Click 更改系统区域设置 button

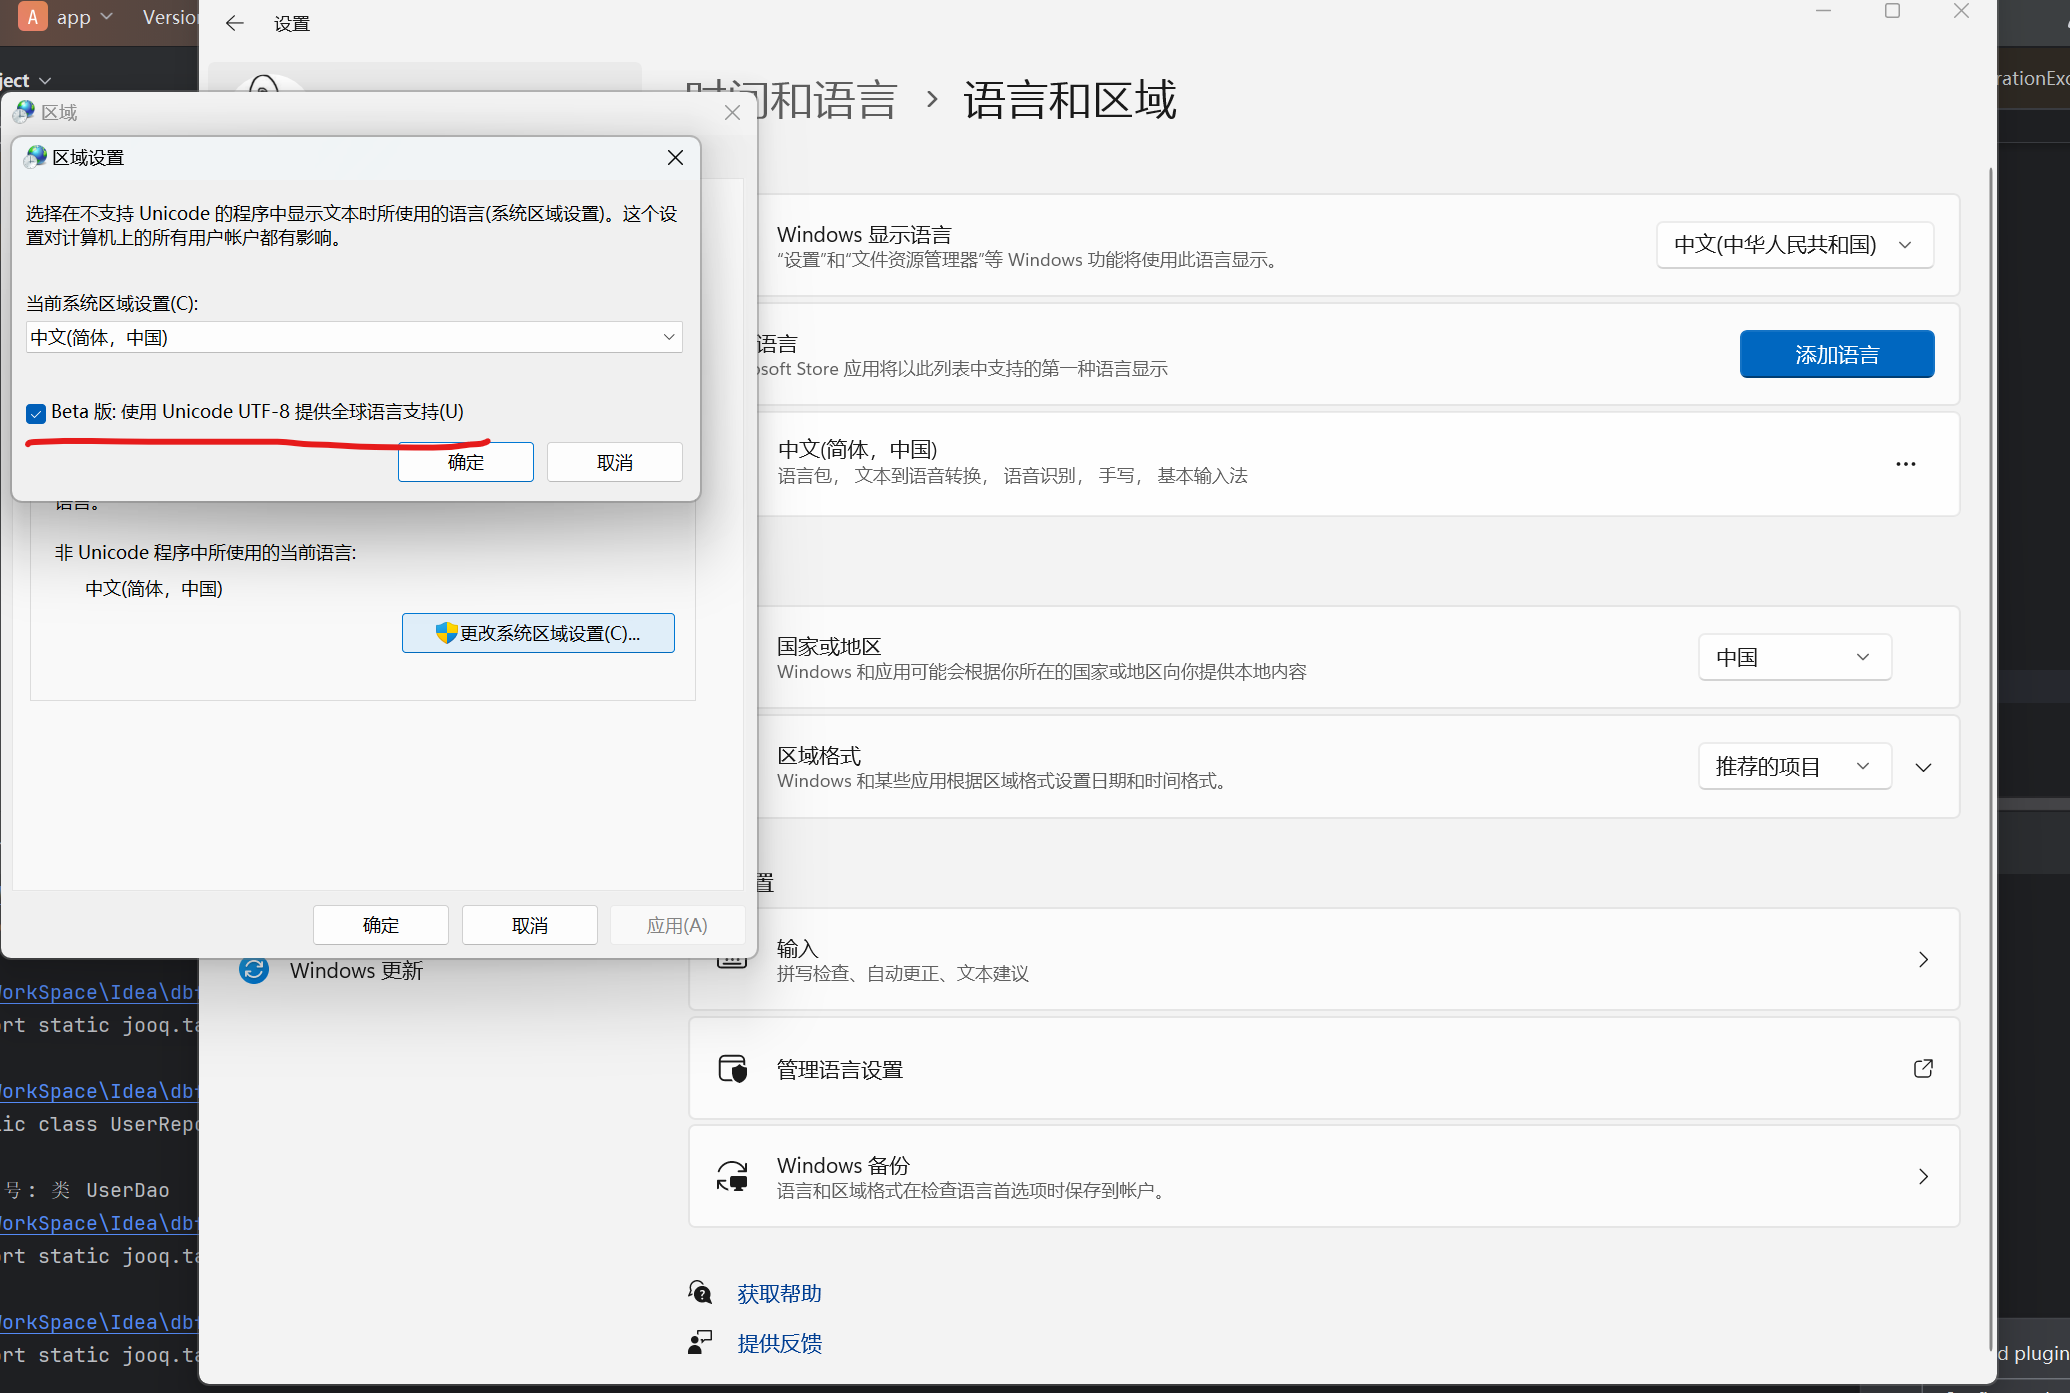pyautogui.click(x=538, y=633)
